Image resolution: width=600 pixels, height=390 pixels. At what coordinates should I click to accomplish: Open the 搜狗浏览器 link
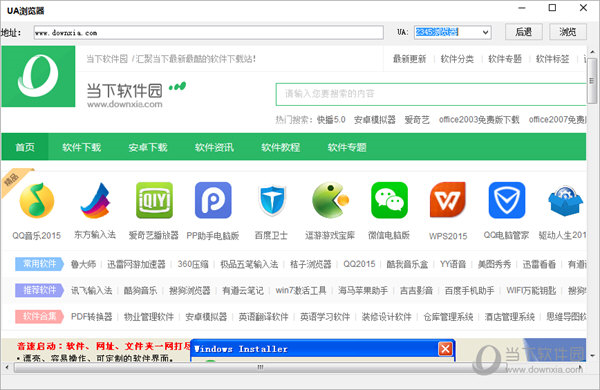pos(190,290)
